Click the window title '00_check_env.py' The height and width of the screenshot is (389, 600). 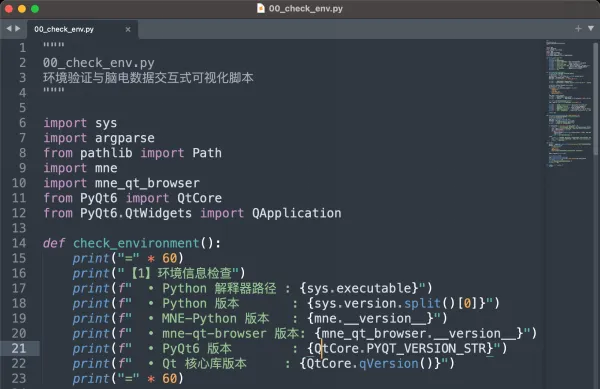point(306,8)
